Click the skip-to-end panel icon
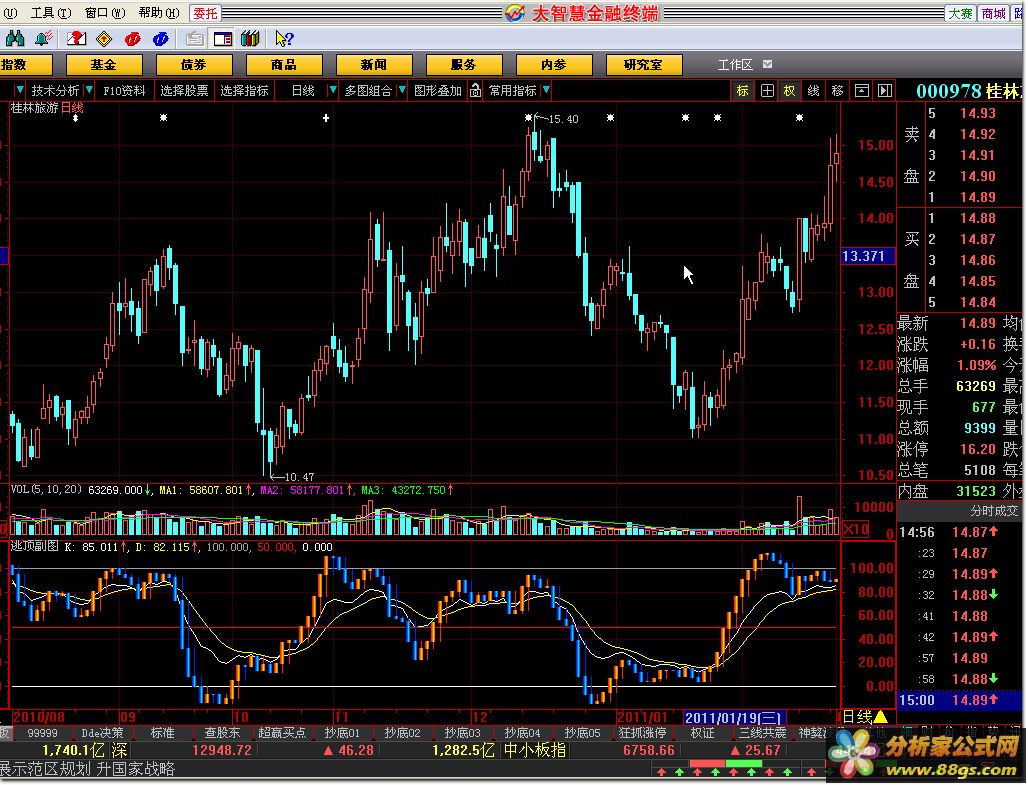The image size is (1028, 785). click(x=885, y=91)
